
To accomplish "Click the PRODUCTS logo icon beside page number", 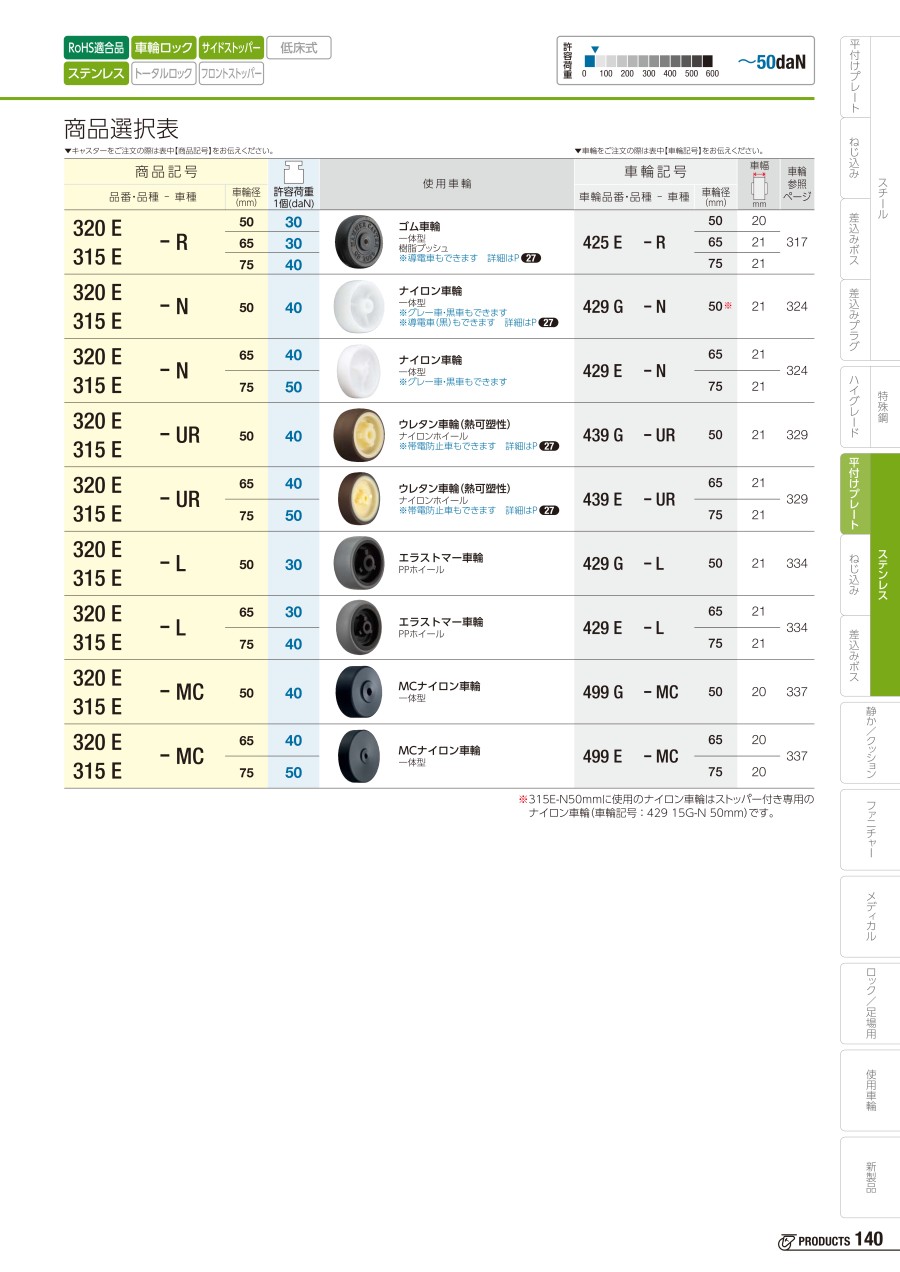I will click(786, 1241).
